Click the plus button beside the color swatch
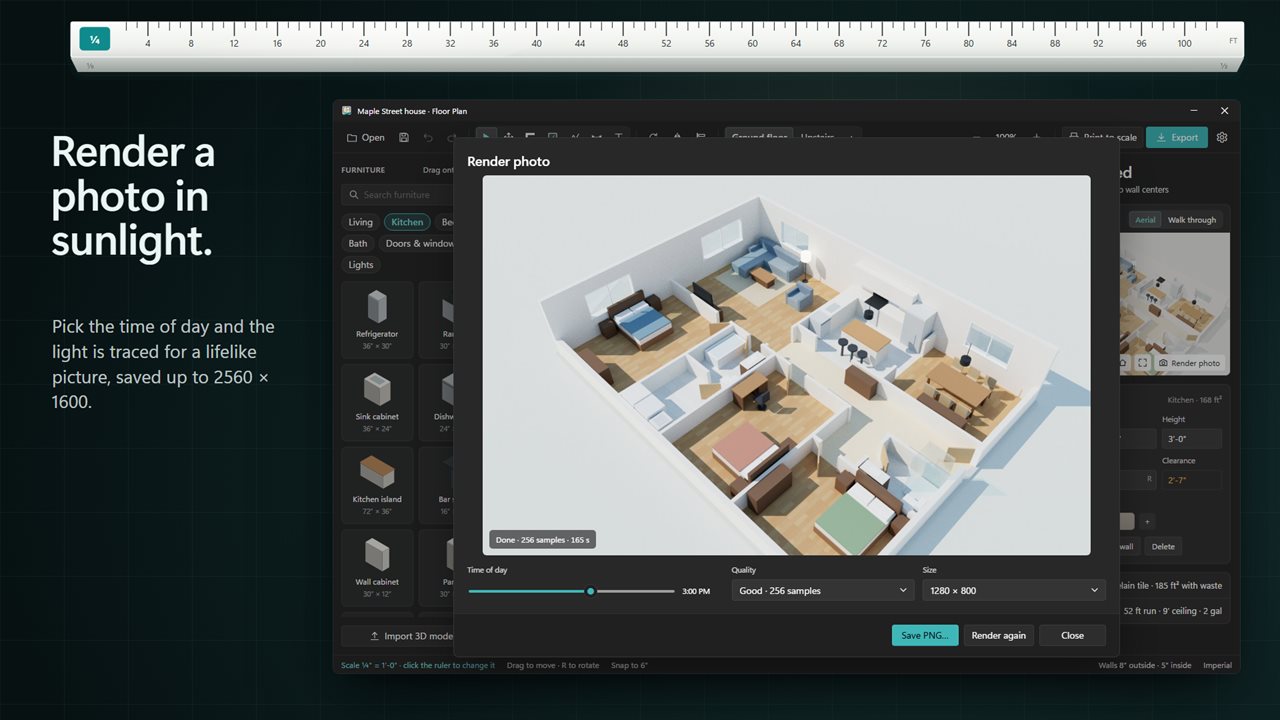The width and height of the screenshot is (1280, 720). click(1147, 521)
